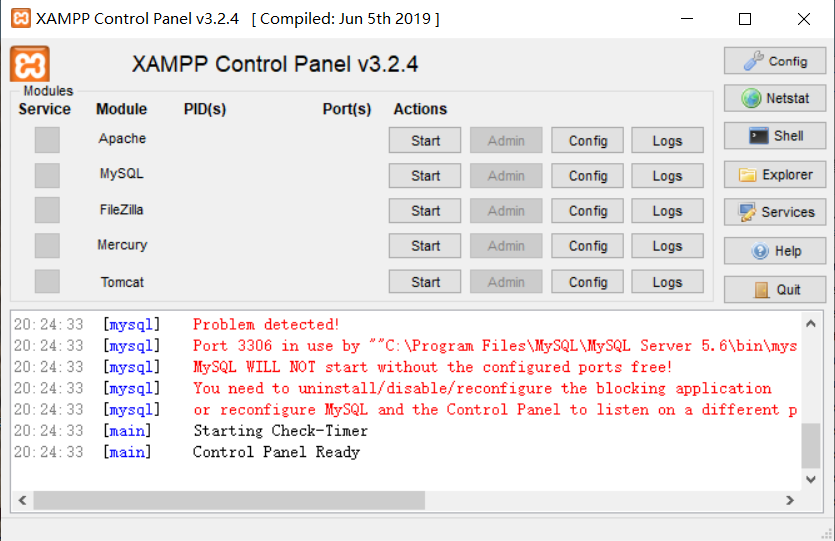Screen dimensions: 835x541
Task: Toggle the Mercury service checkbox
Action: (x=47, y=245)
